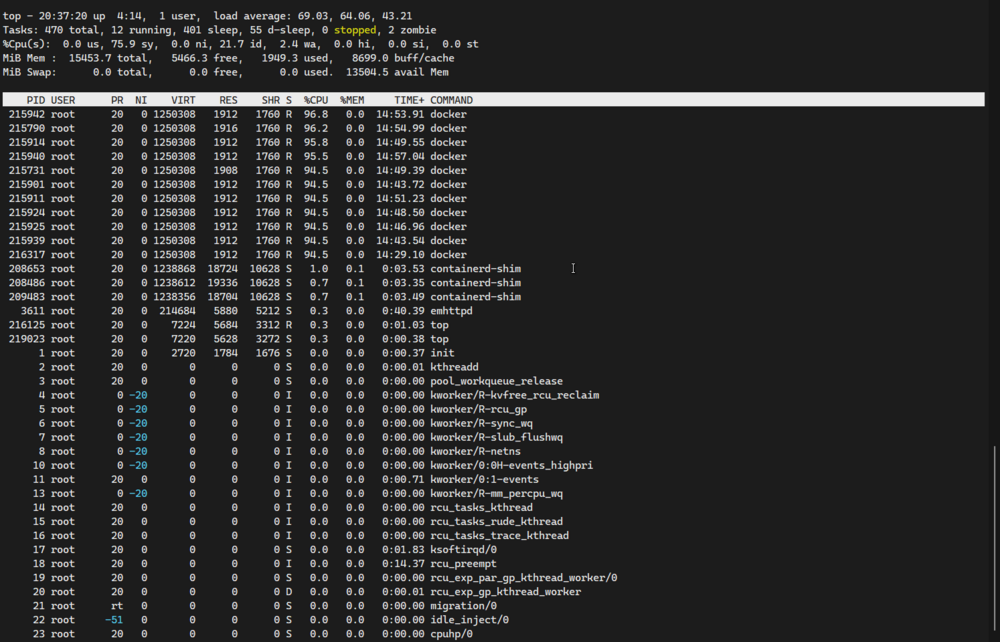
Task: Click the rcu_preempt command name
Action: 464,563
